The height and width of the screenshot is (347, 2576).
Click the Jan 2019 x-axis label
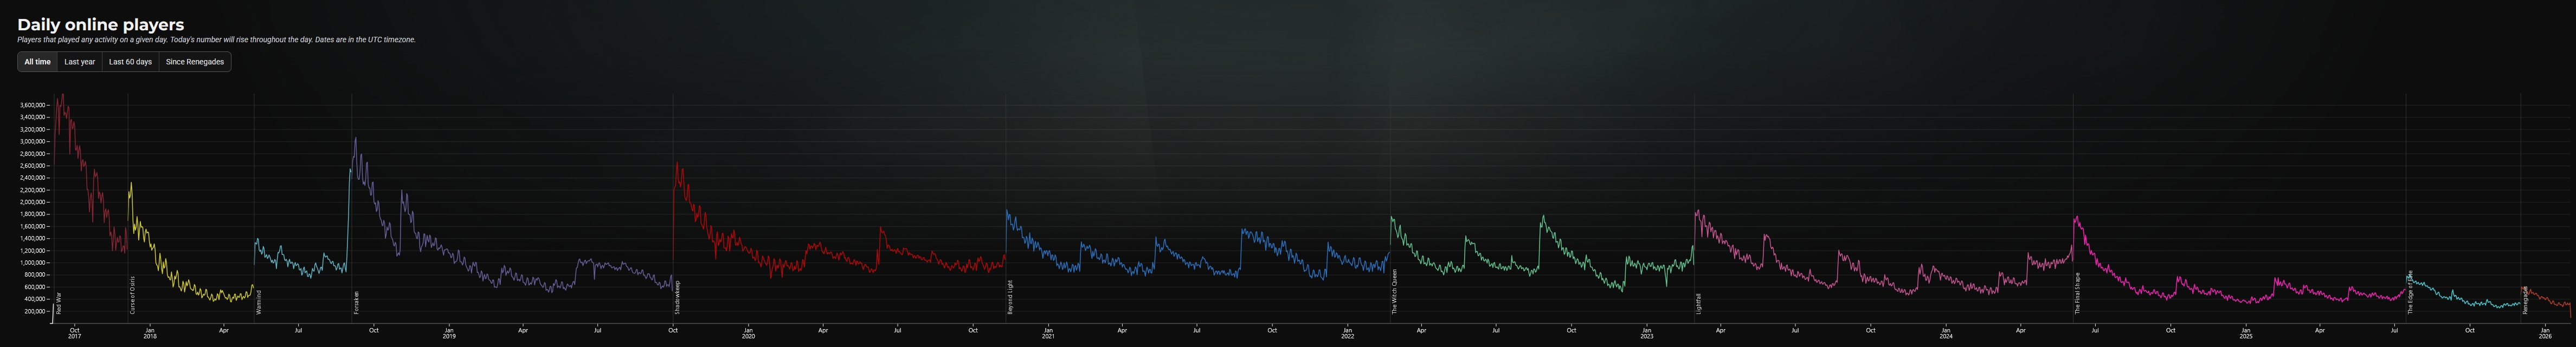tap(449, 333)
